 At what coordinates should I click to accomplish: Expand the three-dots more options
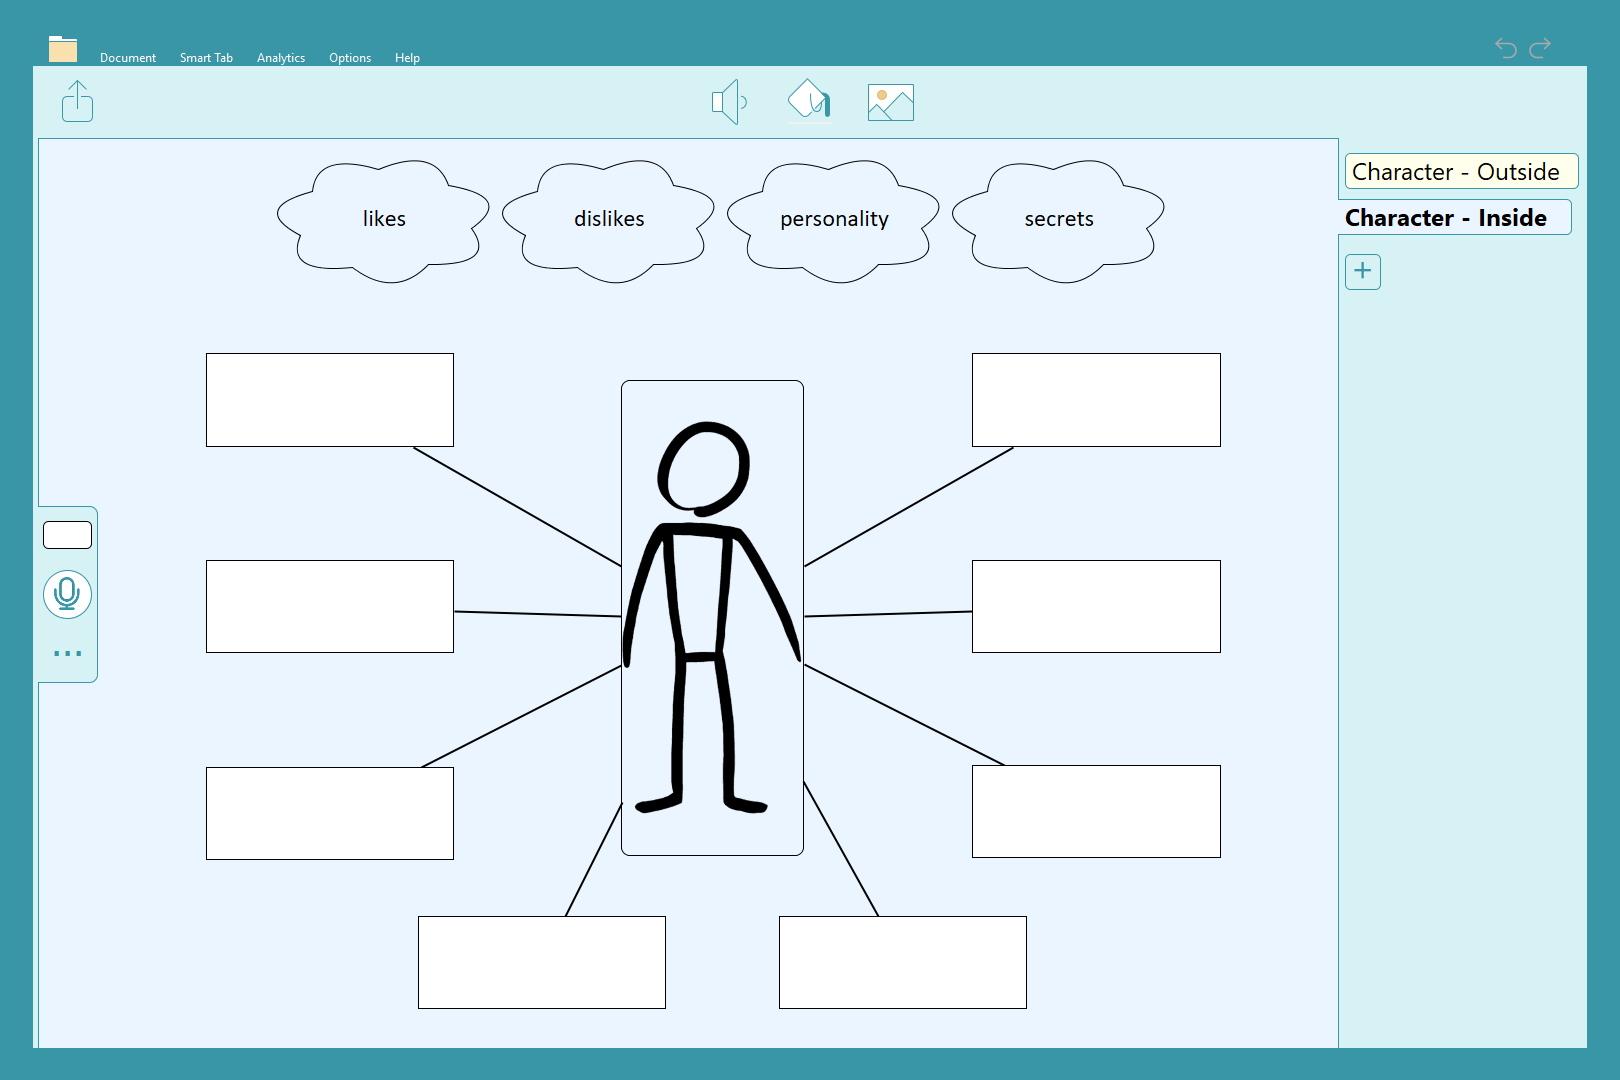coord(67,654)
